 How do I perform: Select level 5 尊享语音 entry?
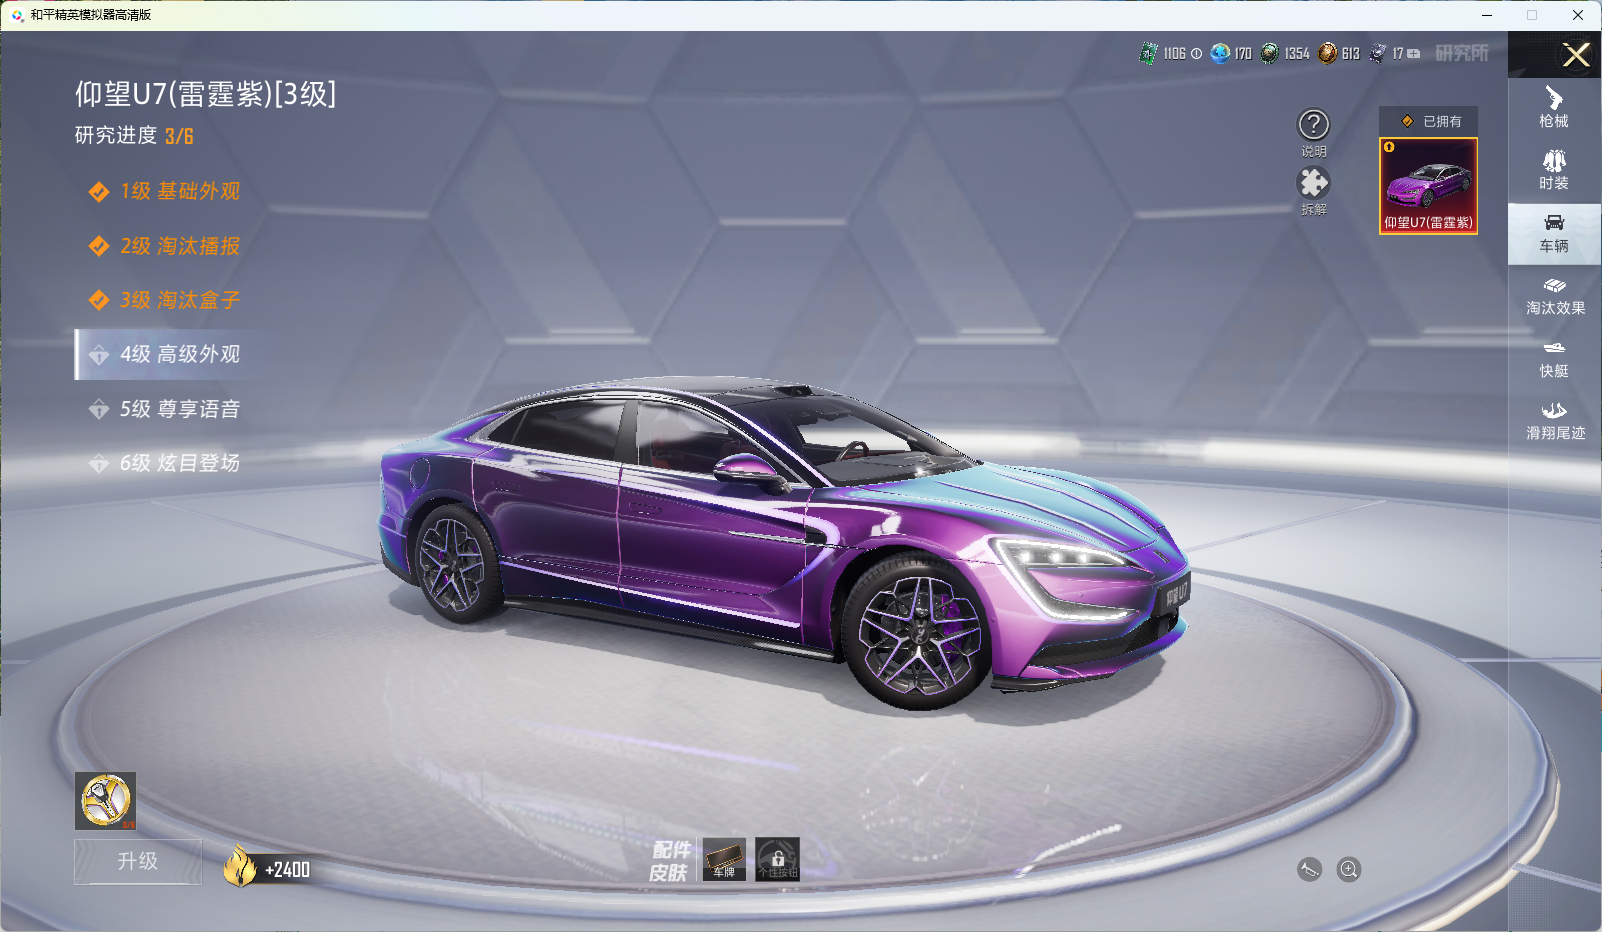pyautogui.click(x=180, y=409)
